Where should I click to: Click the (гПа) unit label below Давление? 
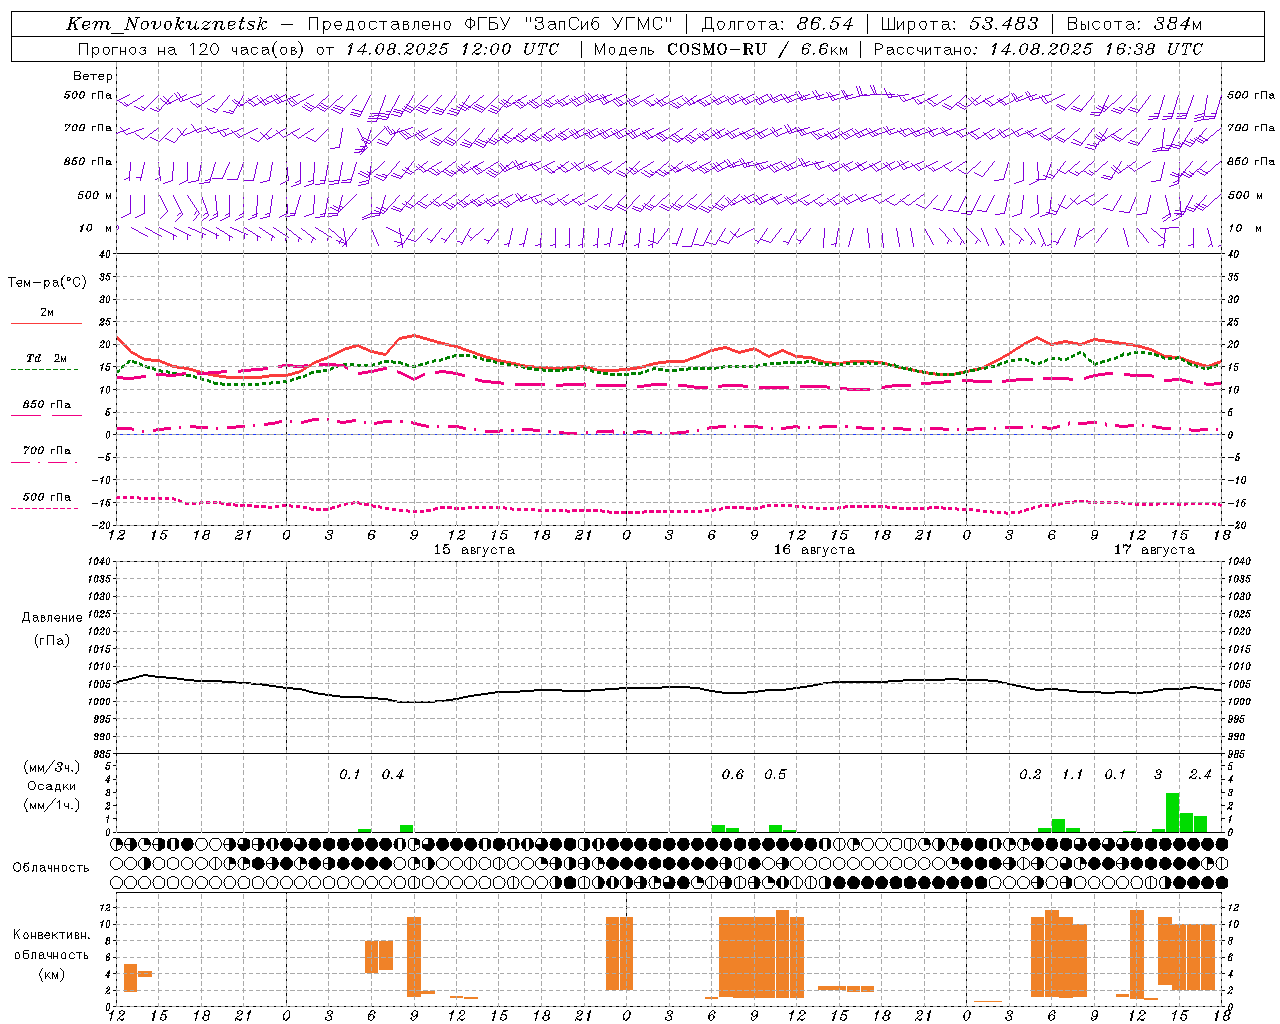(52, 640)
